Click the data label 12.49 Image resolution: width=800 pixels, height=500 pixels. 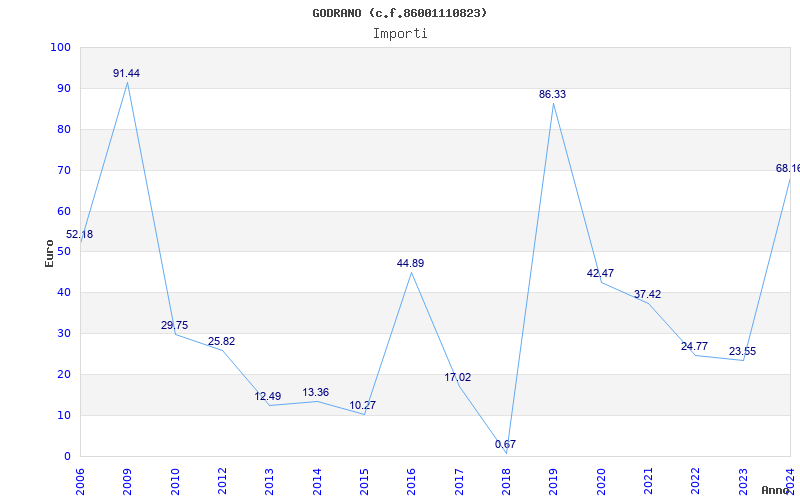(268, 396)
